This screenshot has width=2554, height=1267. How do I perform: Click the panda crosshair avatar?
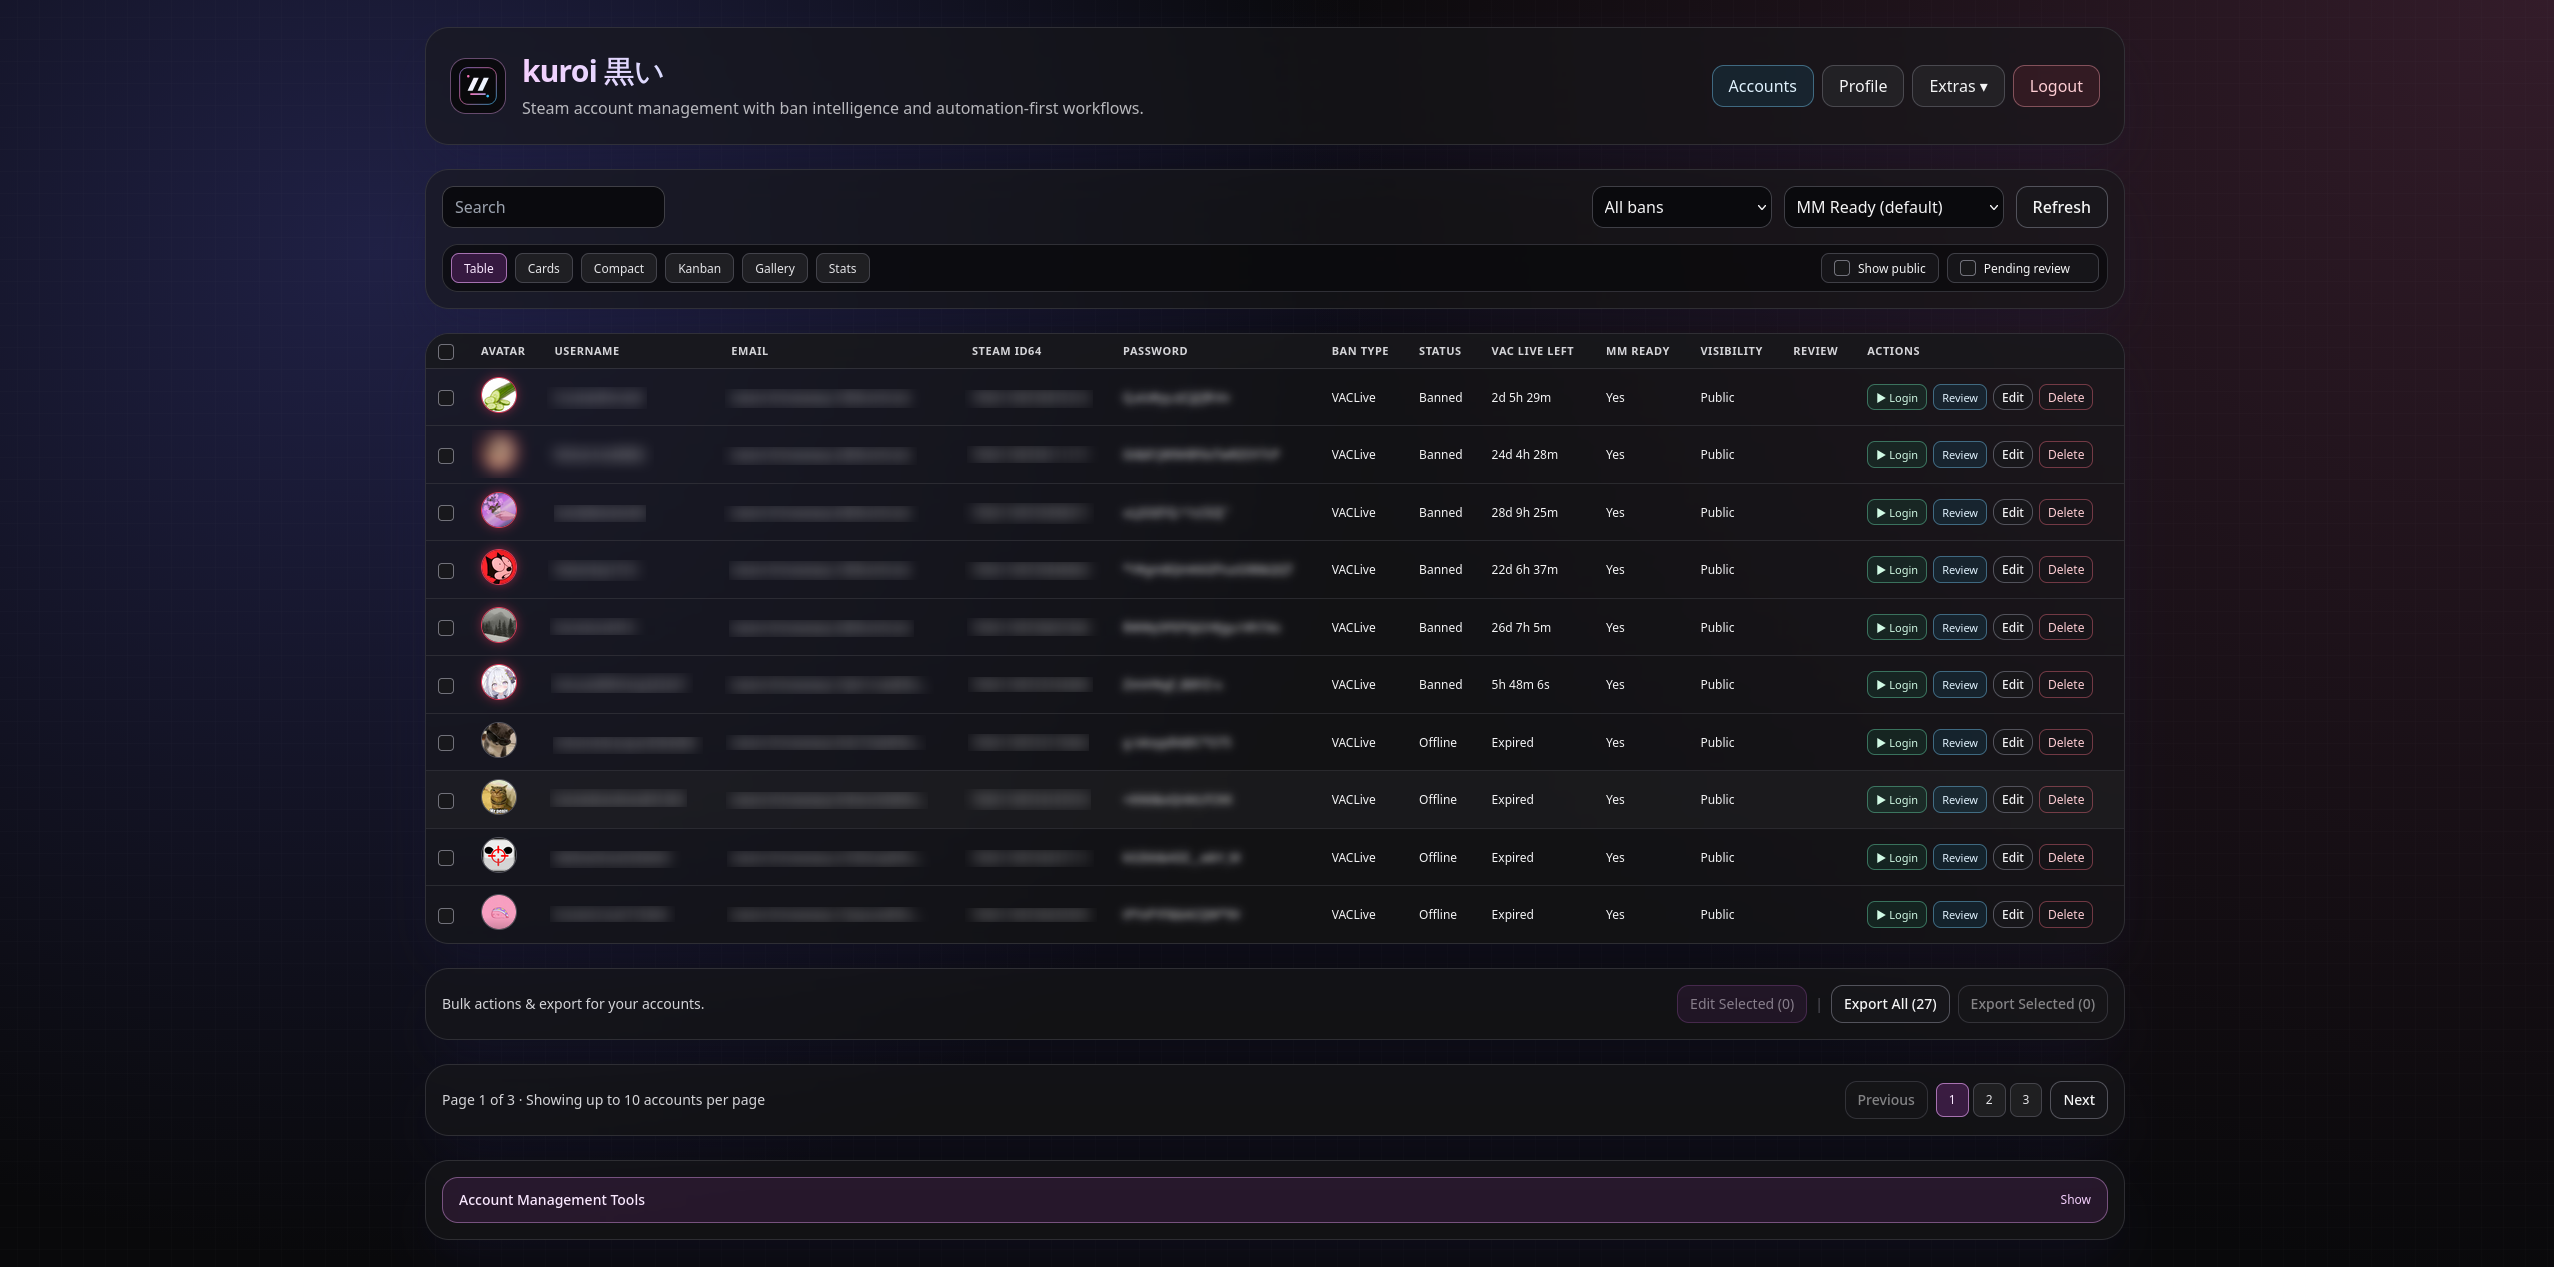(498, 856)
